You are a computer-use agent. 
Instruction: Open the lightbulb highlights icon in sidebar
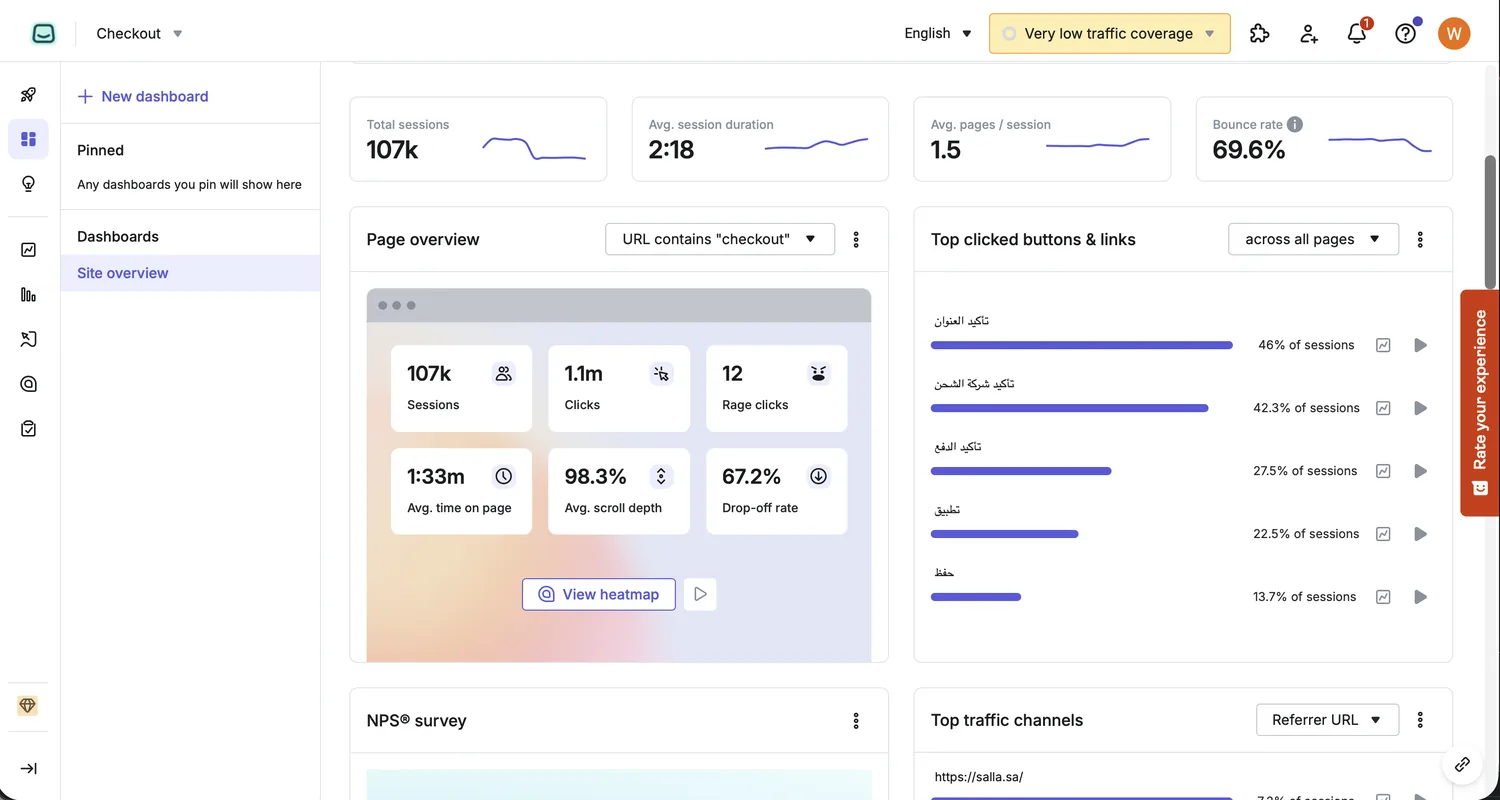pyautogui.click(x=28, y=184)
